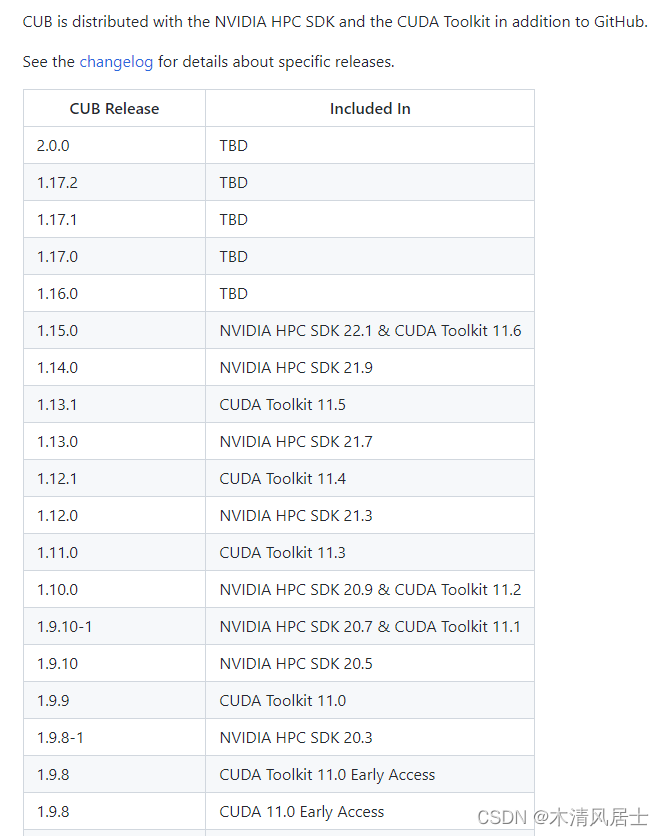
Task: Click the "CUDA Toolkit 11.5" cell
Action: 370,404
